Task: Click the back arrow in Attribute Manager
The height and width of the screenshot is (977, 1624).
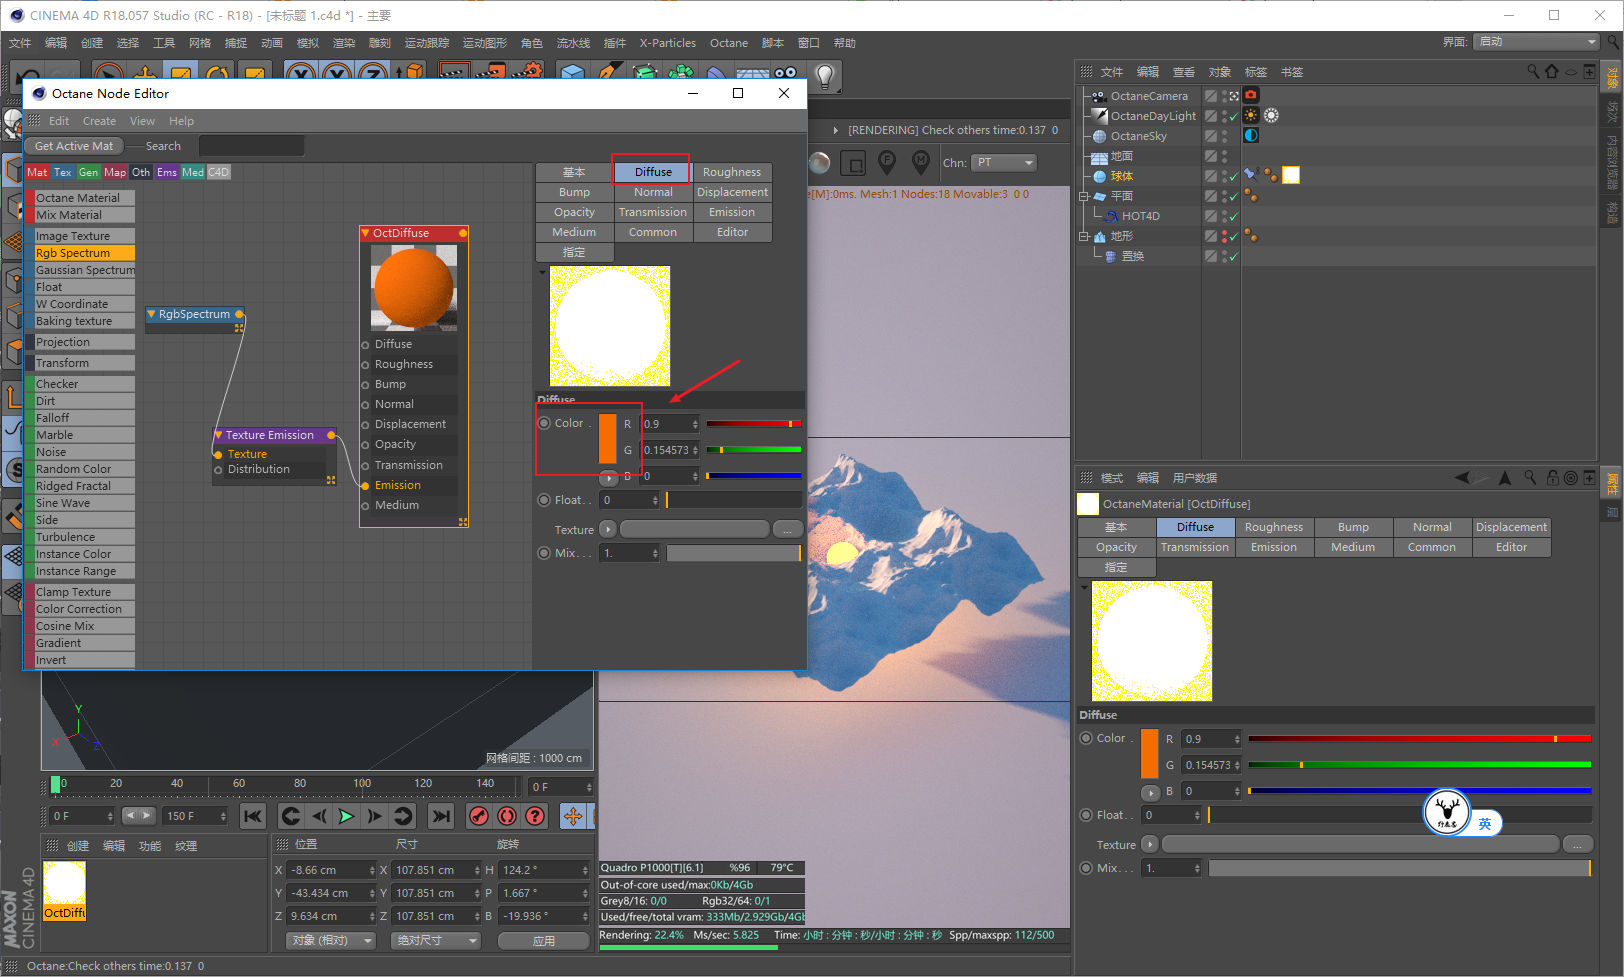Action: pos(1464,478)
